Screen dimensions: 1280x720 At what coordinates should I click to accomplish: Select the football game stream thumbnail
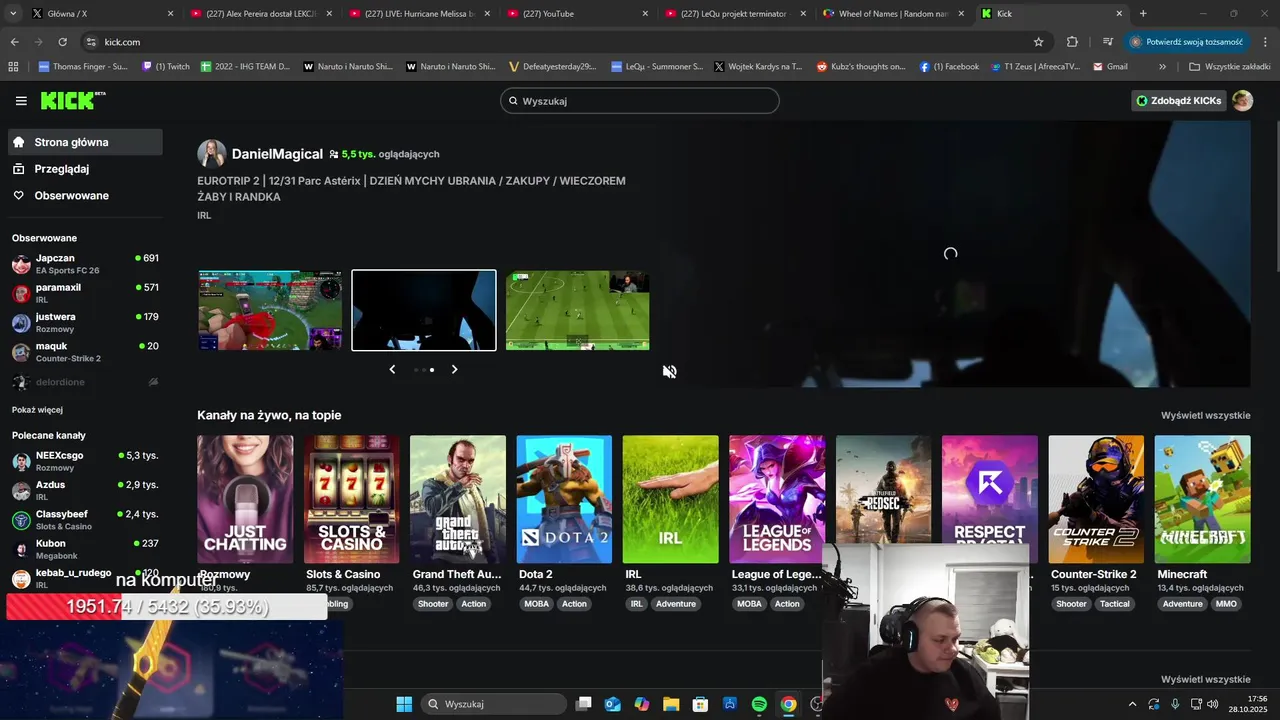point(577,310)
